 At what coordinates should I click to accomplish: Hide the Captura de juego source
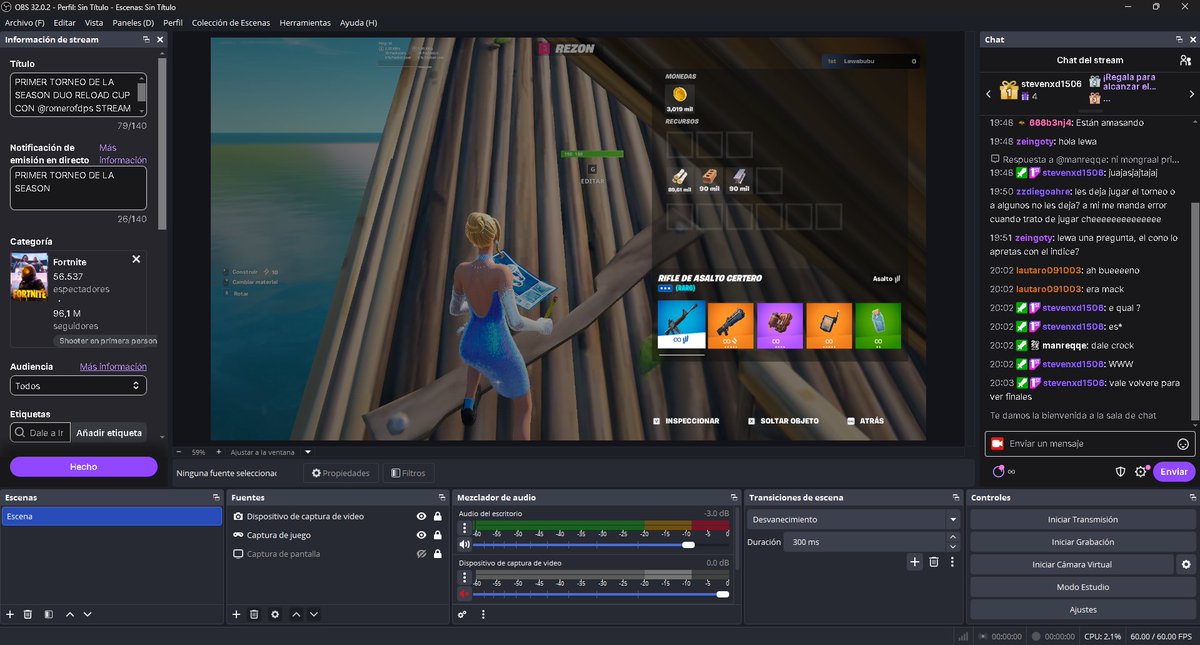click(x=422, y=535)
